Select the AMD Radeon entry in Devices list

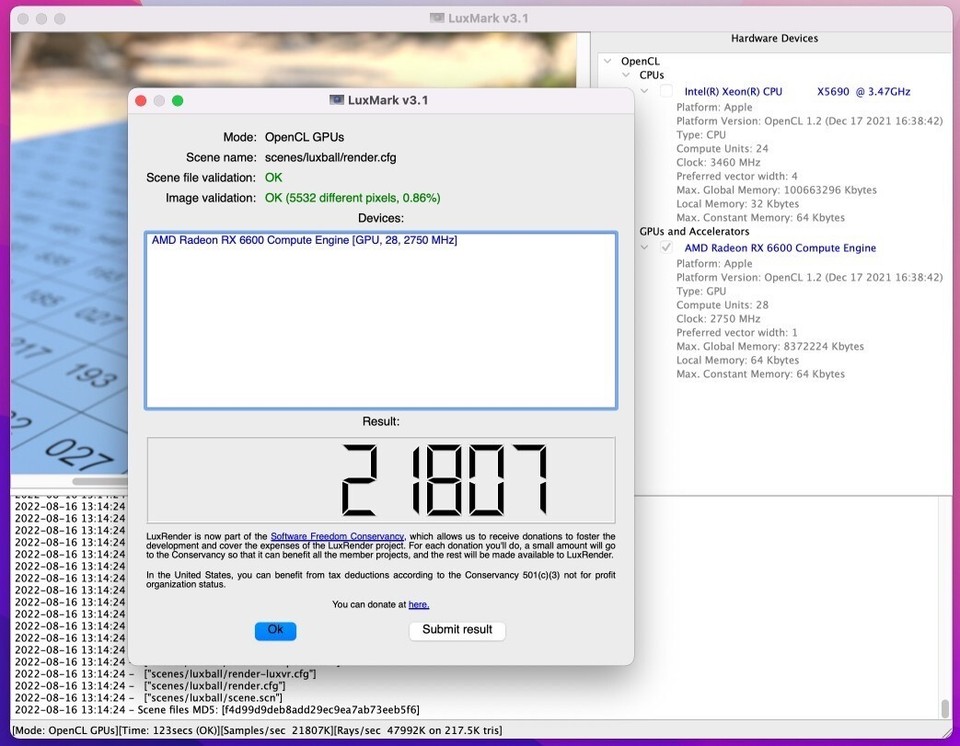pos(304,241)
